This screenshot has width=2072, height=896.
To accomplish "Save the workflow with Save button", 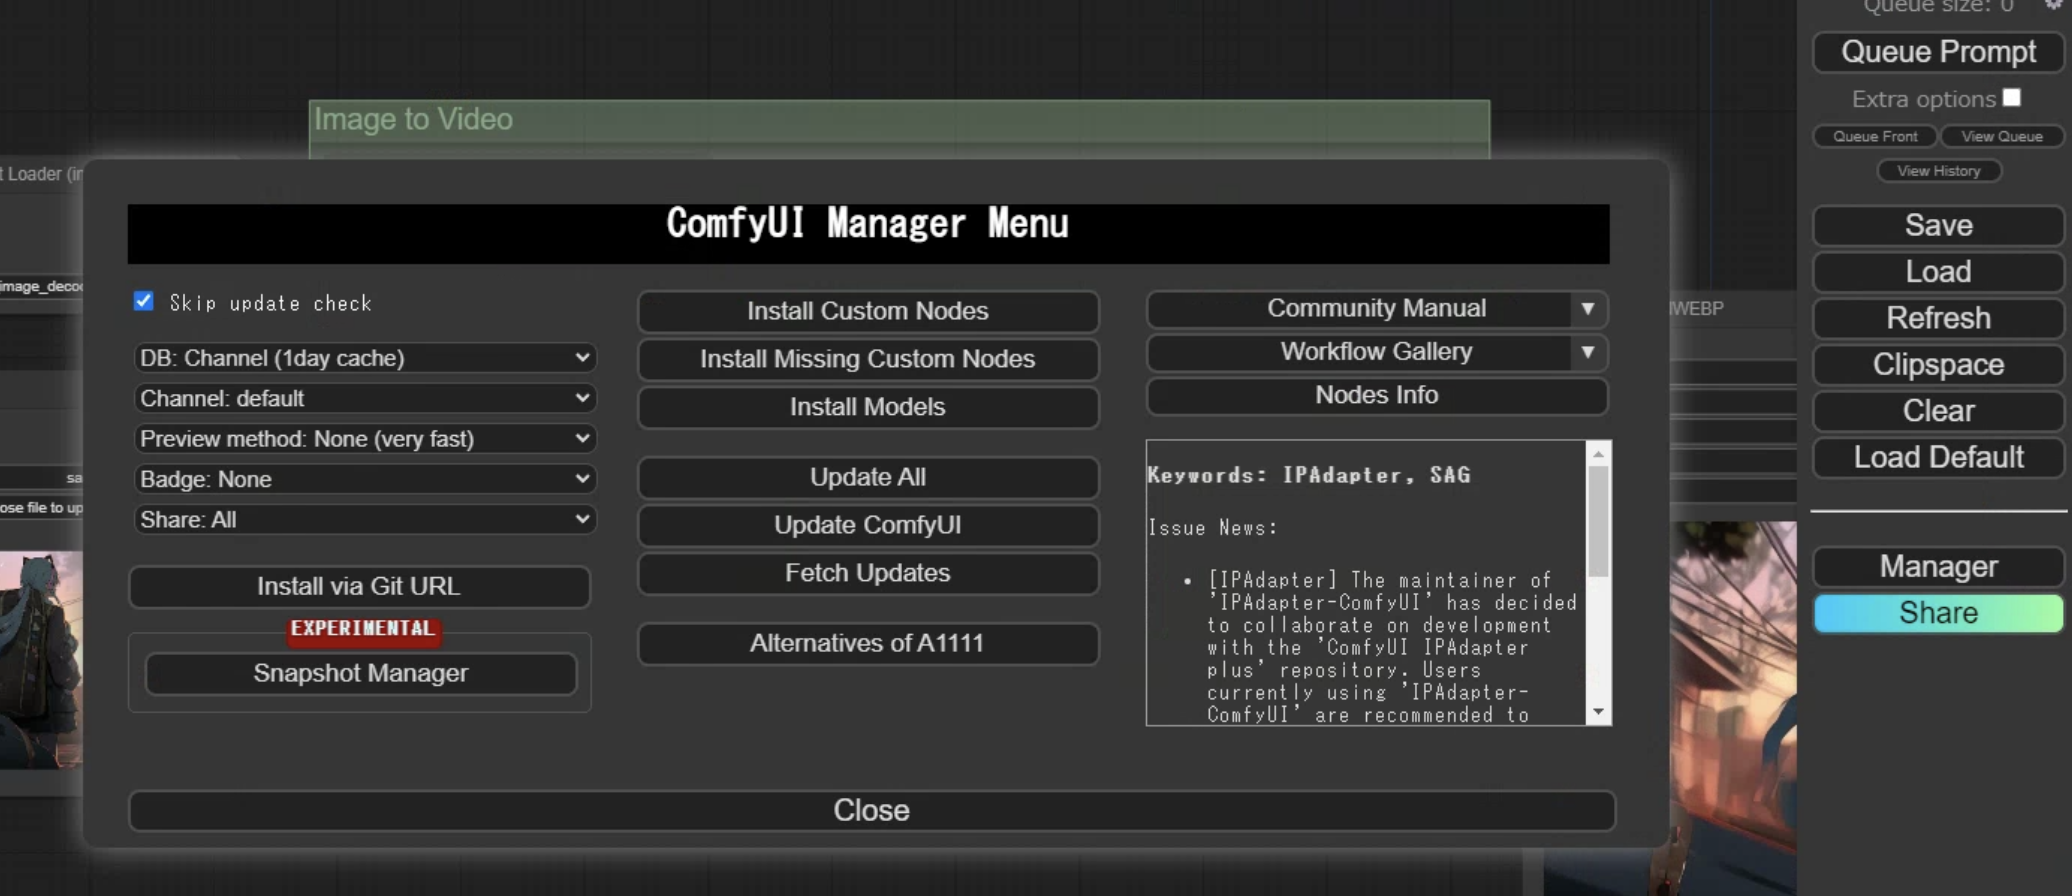I will (1938, 226).
